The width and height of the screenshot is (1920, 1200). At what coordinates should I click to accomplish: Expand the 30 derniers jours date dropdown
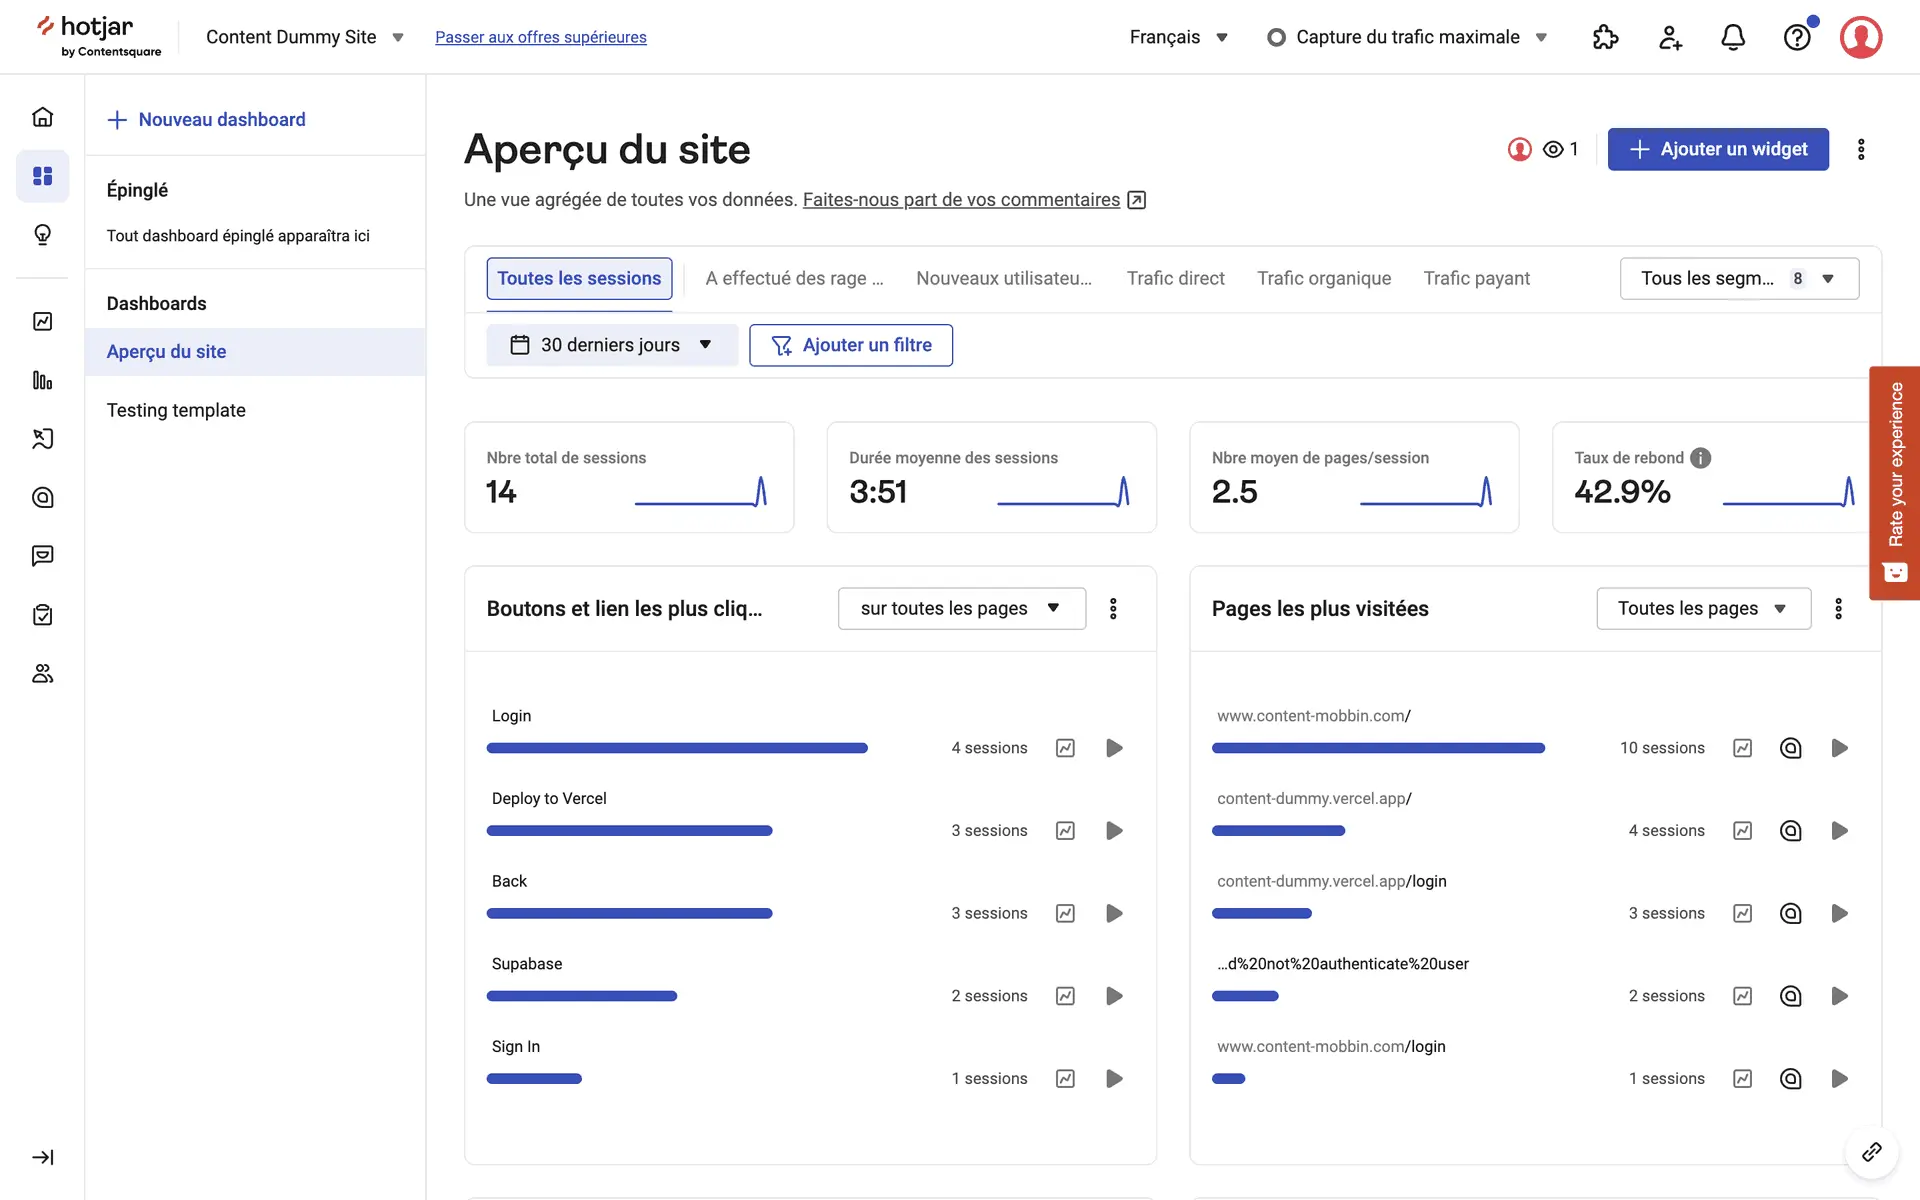tap(611, 345)
